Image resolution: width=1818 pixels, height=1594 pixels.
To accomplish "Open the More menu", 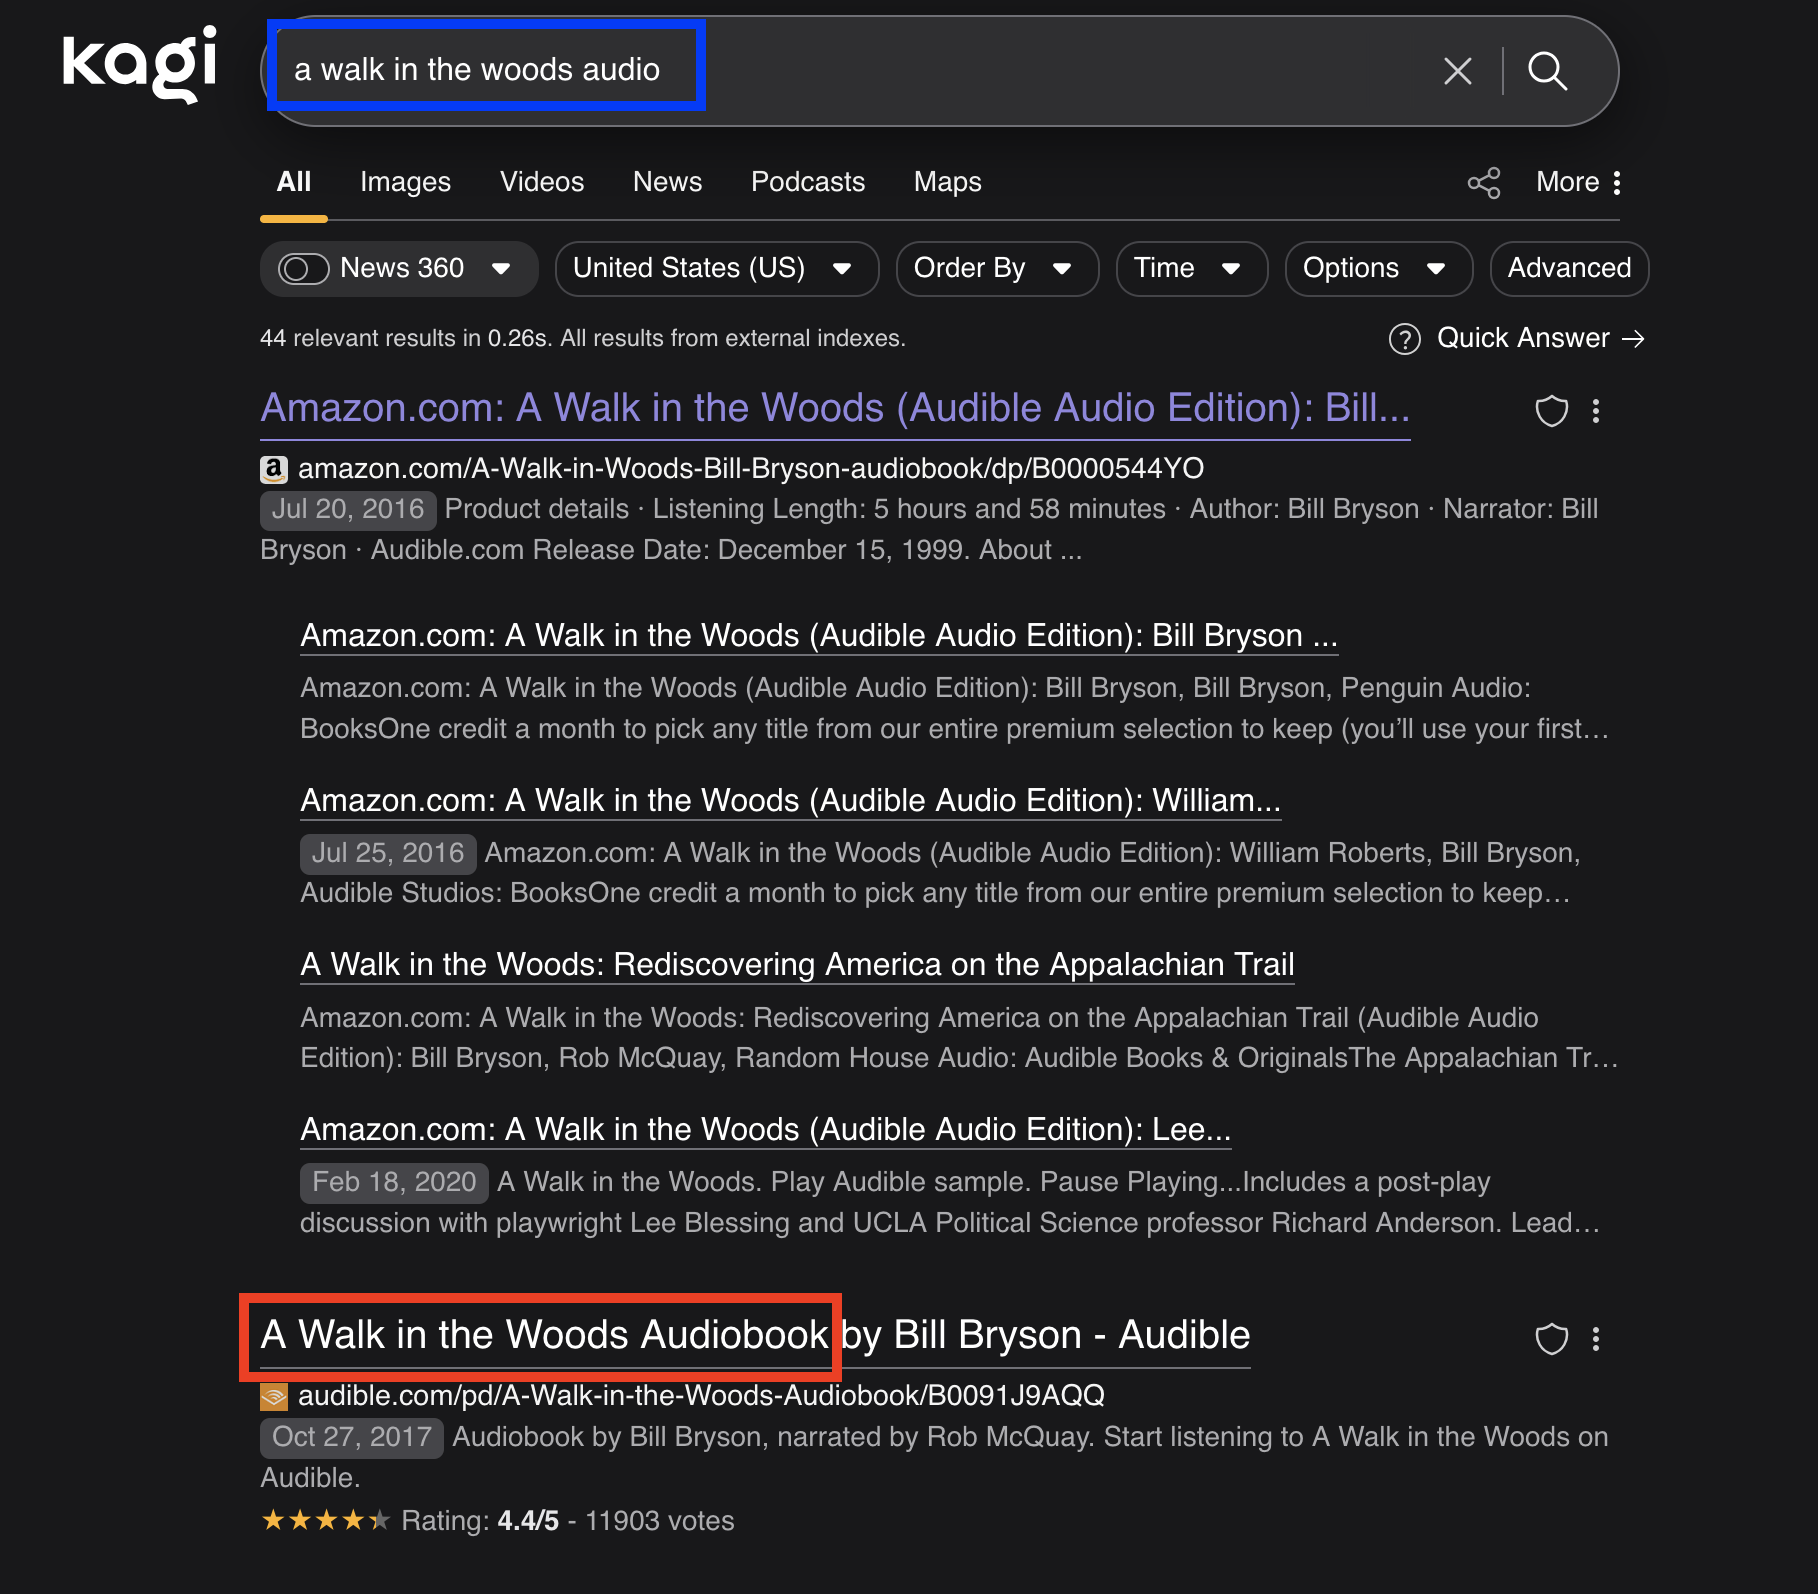I will [1579, 182].
